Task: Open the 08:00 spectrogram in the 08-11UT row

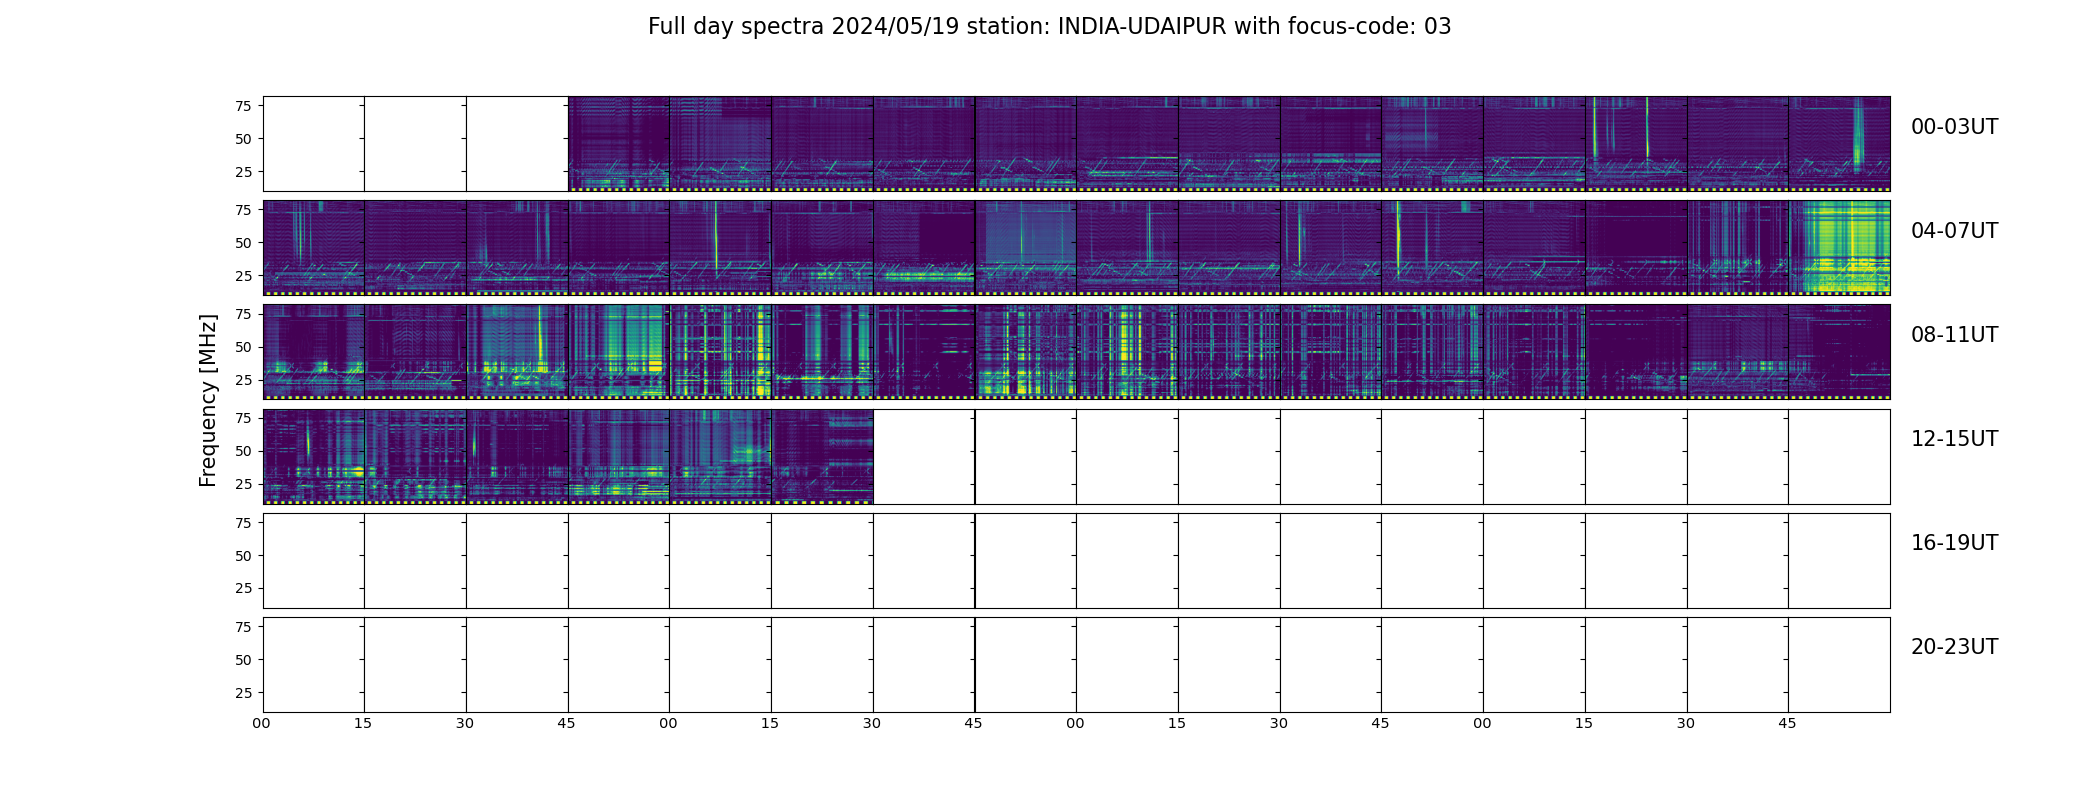Action: (313, 352)
